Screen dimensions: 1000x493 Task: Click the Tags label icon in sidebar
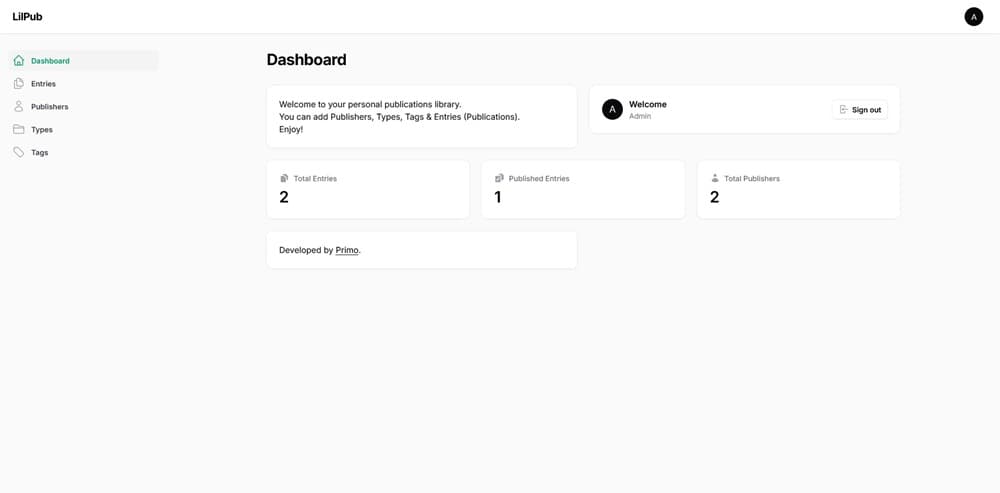19,153
